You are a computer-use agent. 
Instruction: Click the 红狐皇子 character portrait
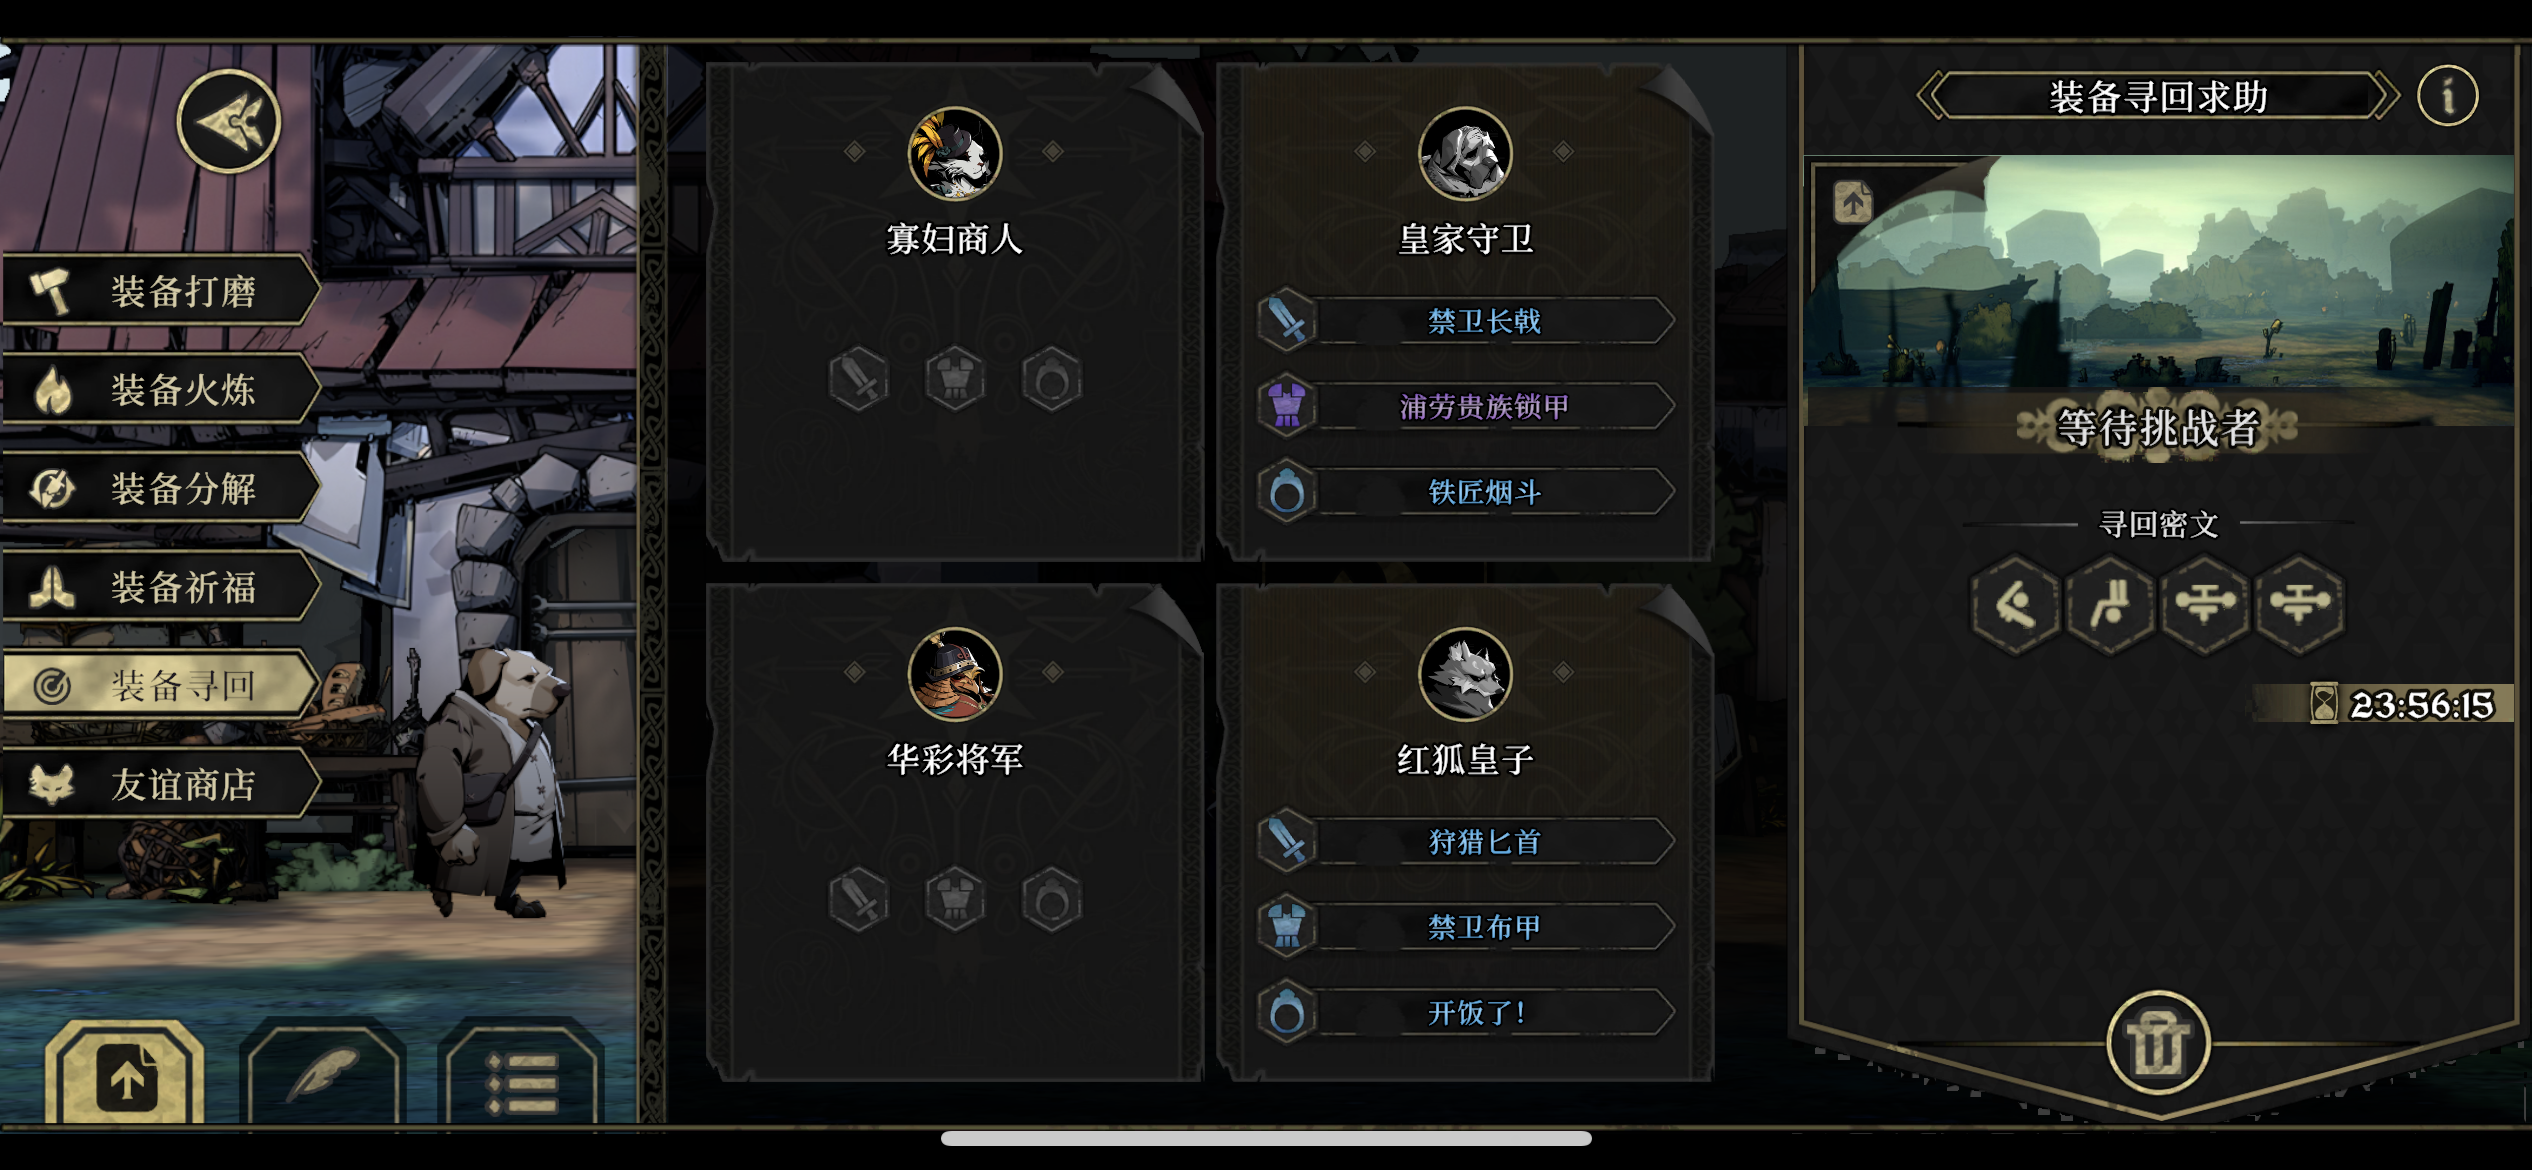click(1465, 674)
